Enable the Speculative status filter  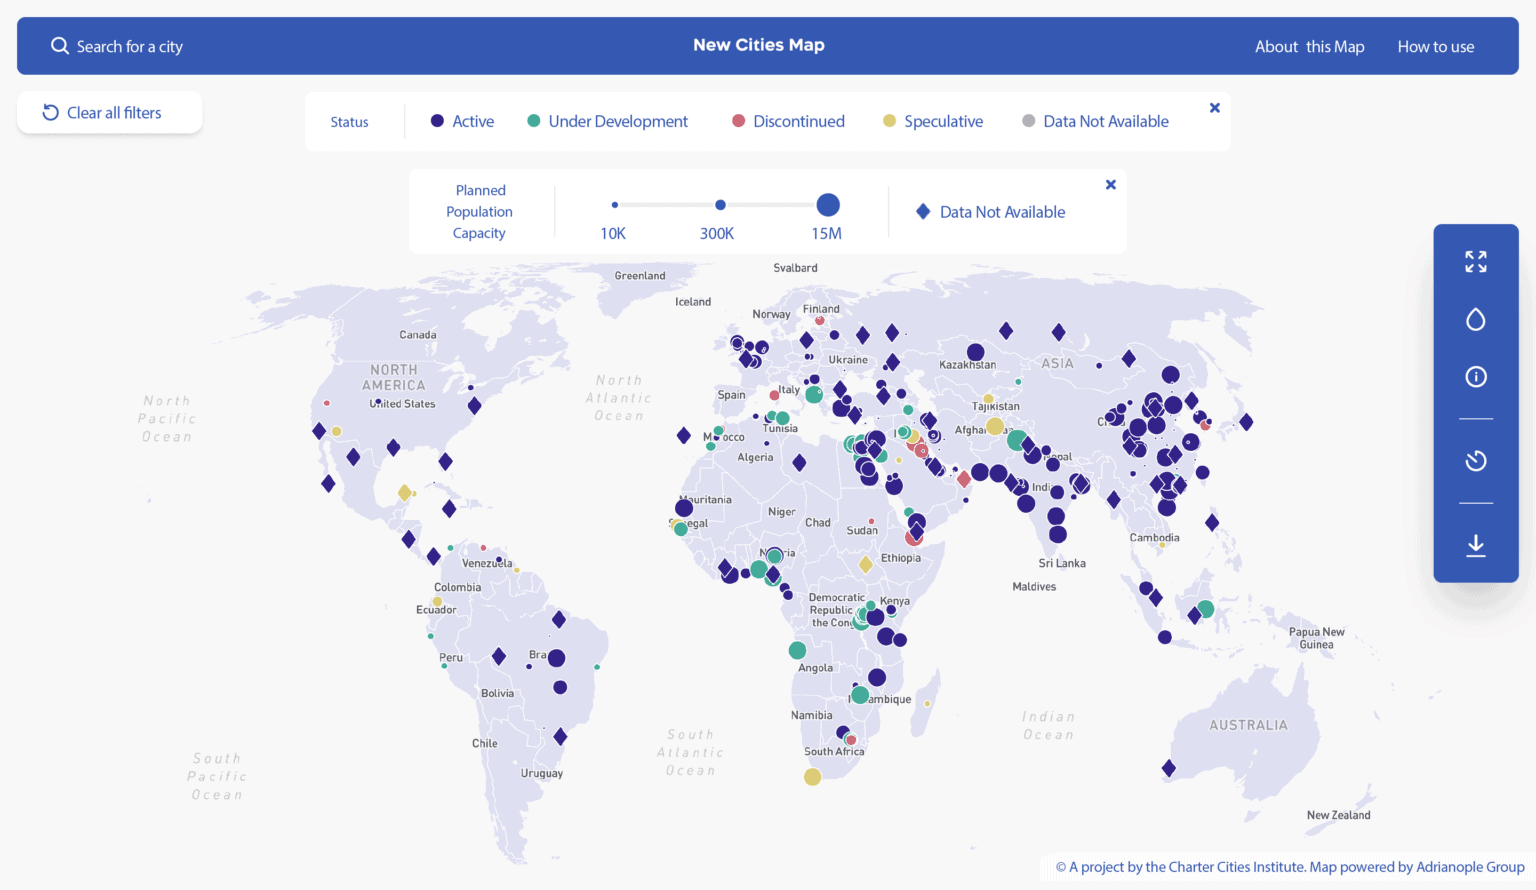coord(932,120)
